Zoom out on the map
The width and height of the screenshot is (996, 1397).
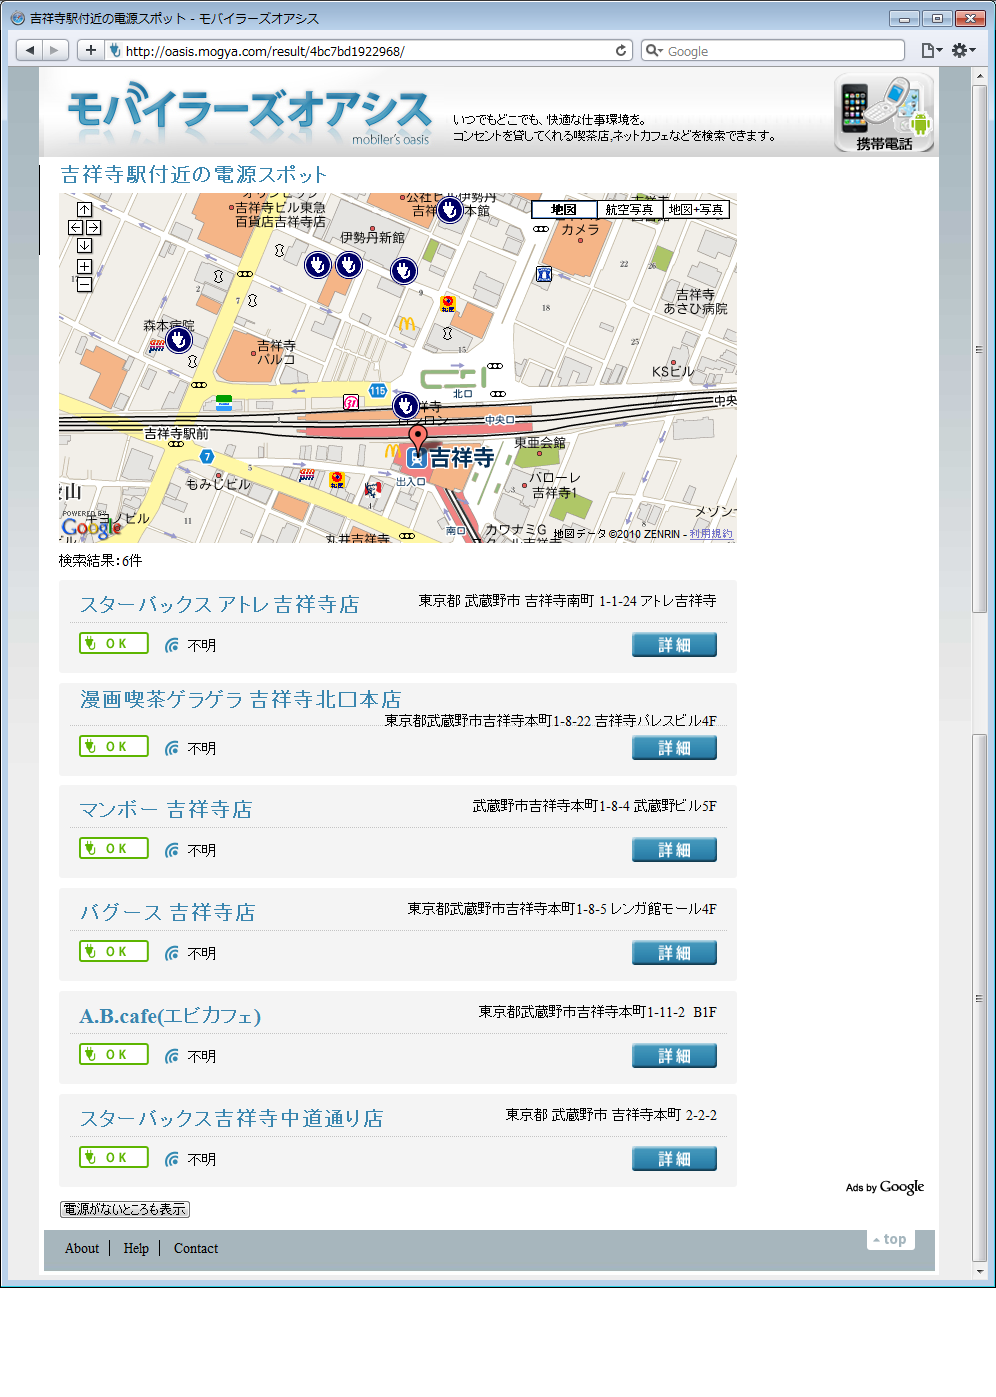tap(84, 285)
